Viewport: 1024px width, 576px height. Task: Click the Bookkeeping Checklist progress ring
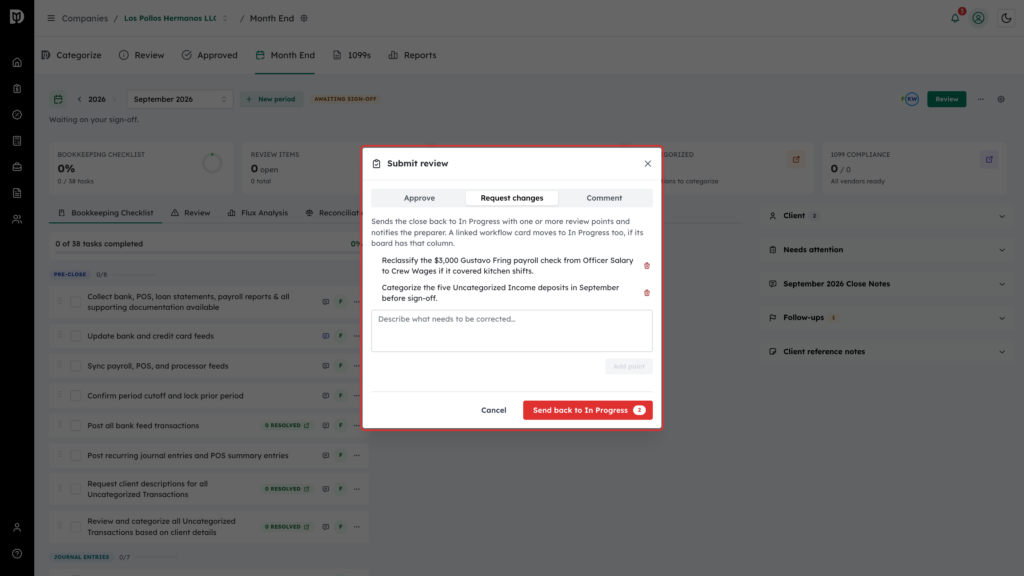pos(212,163)
